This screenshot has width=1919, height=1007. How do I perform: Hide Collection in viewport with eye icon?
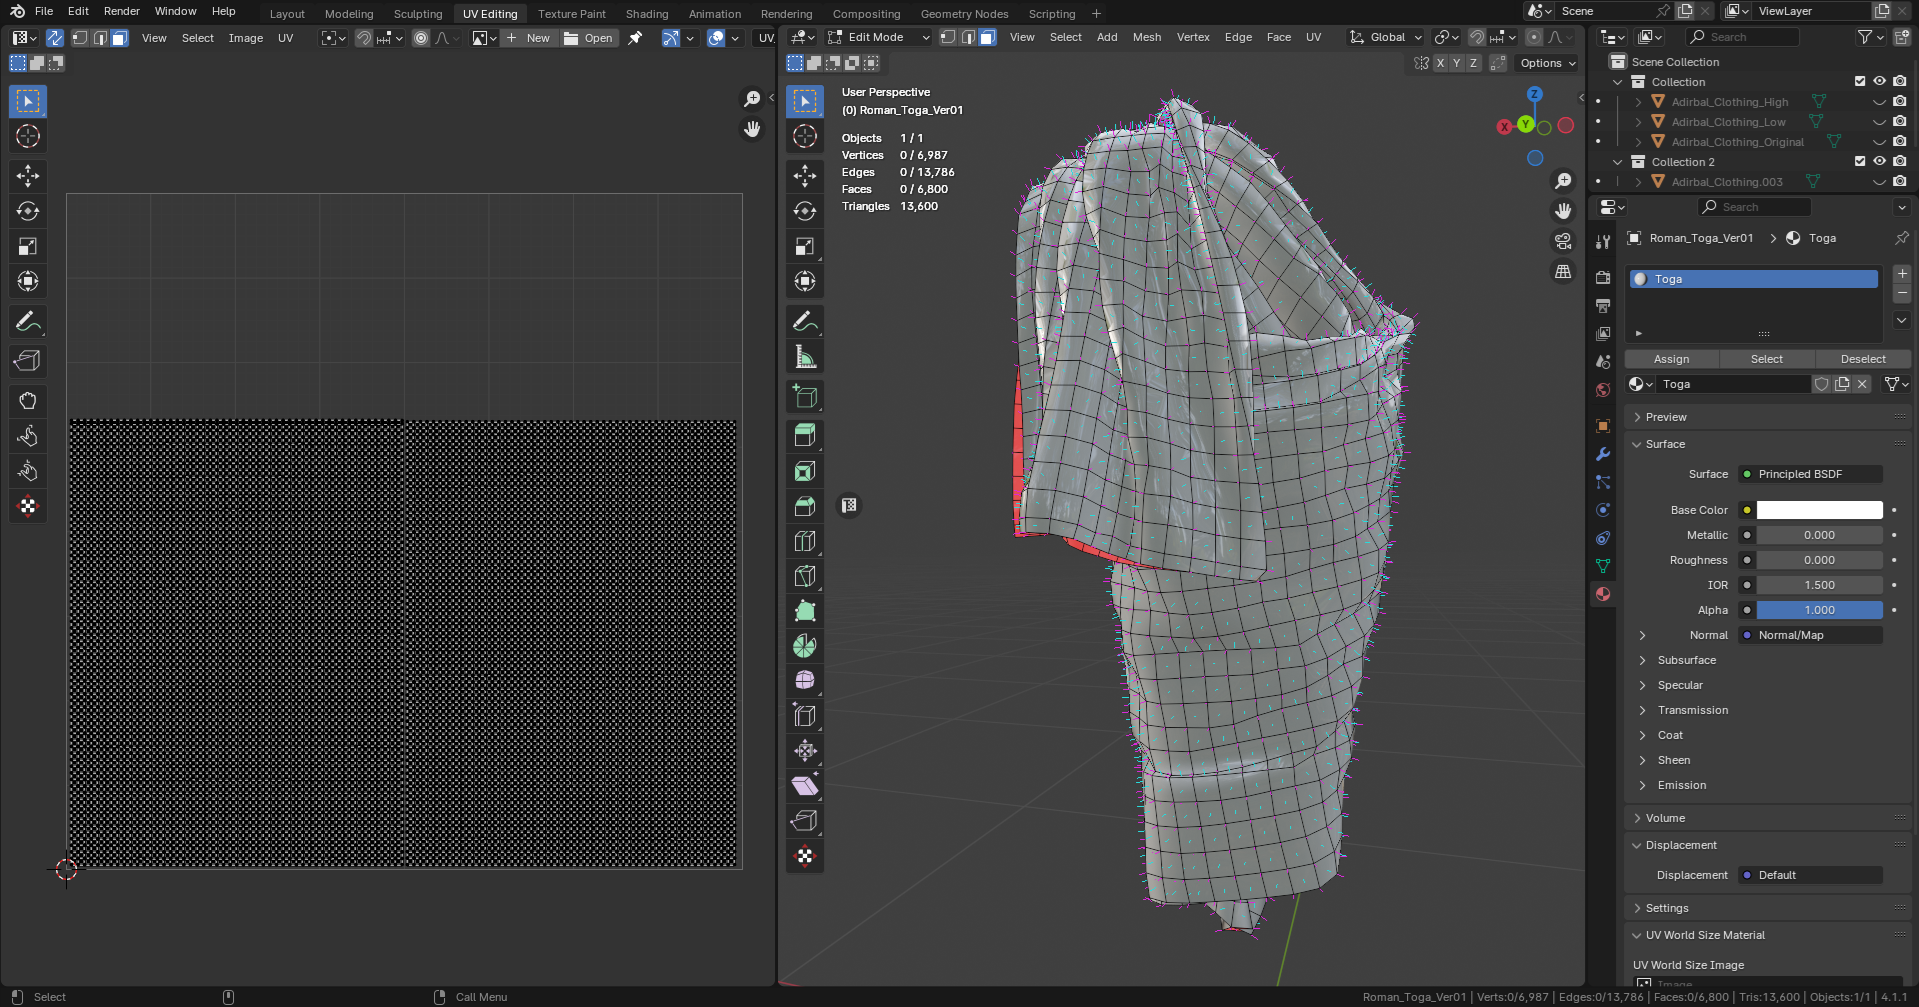(x=1880, y=81)
